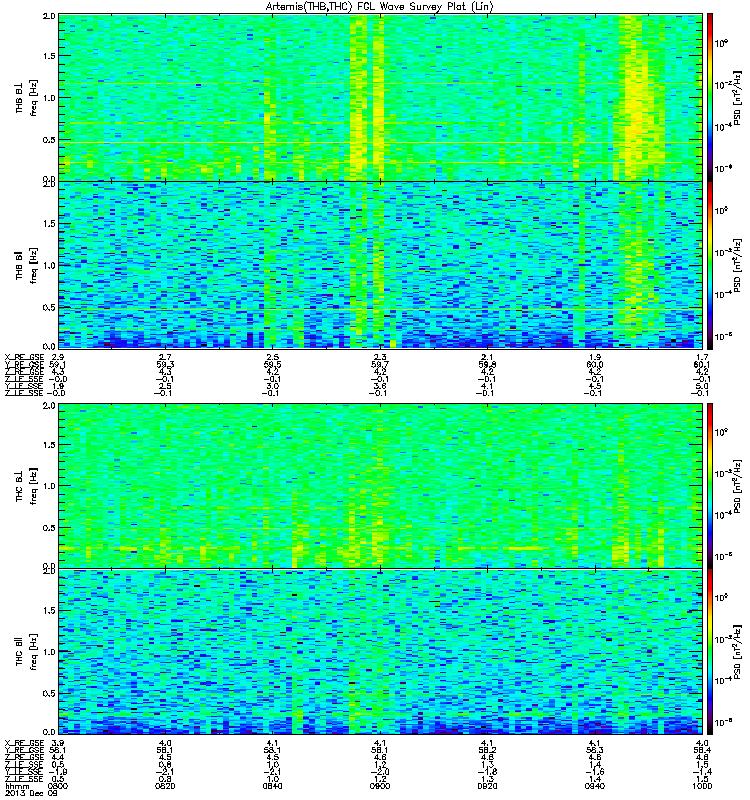750x800 pixels.
Task: Click the PSD [nT²/Hz] label of the THB B∥ color bar
Action: [x=737, y=265]
